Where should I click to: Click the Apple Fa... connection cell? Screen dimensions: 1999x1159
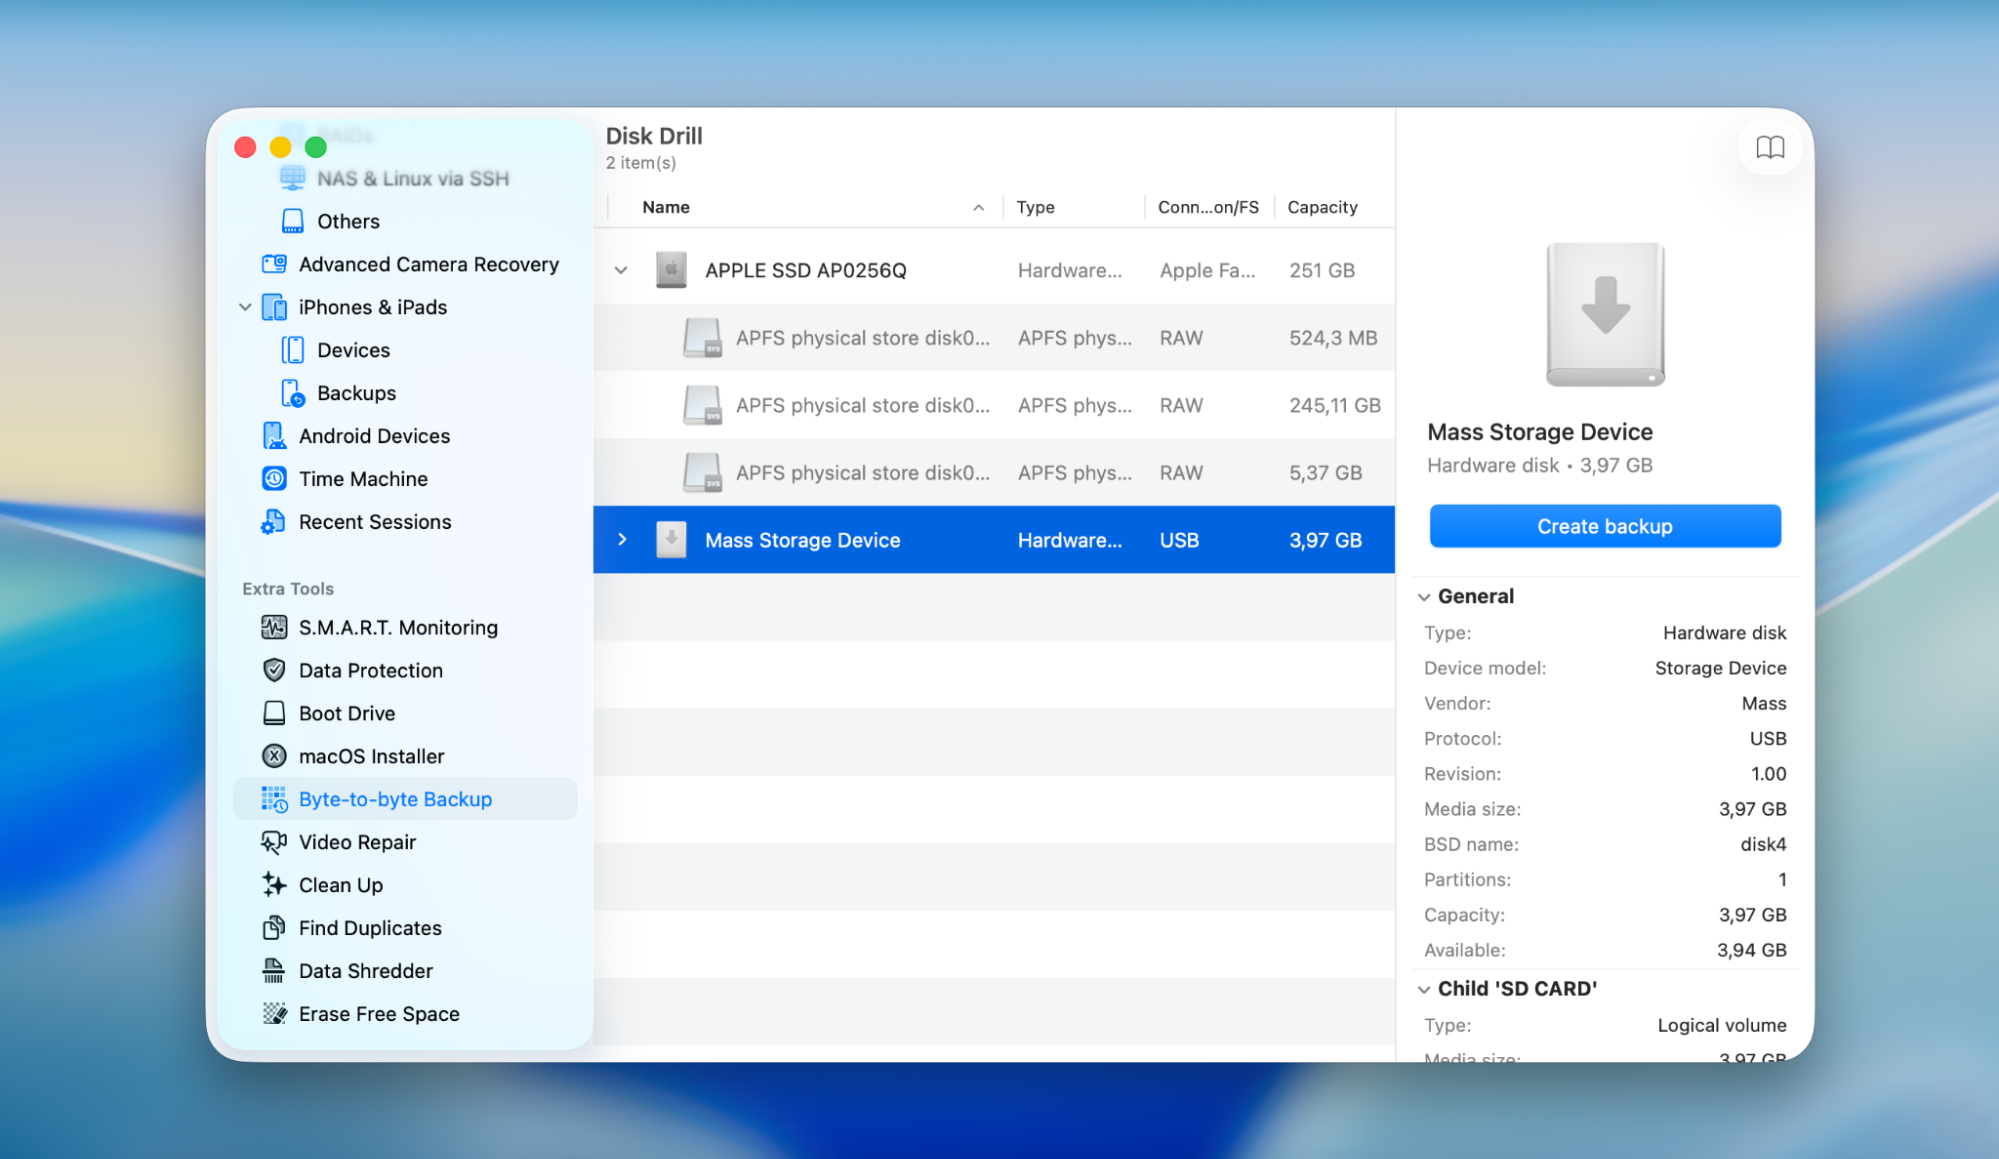pyautogui.click(x=1207, y=270)
